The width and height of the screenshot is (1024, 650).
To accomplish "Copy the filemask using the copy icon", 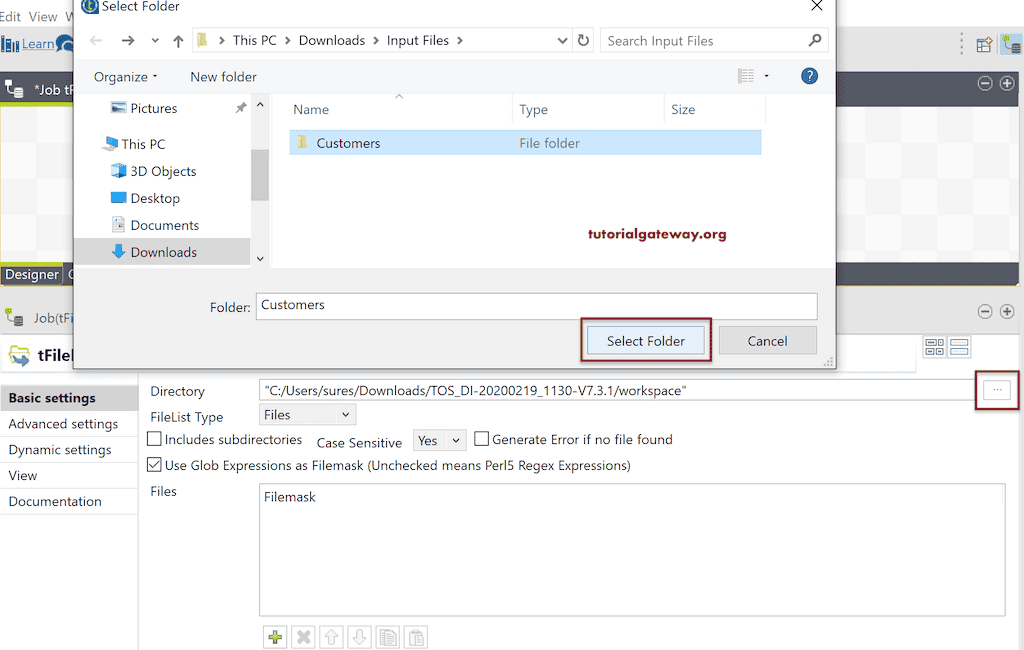I will pos(387,636).
